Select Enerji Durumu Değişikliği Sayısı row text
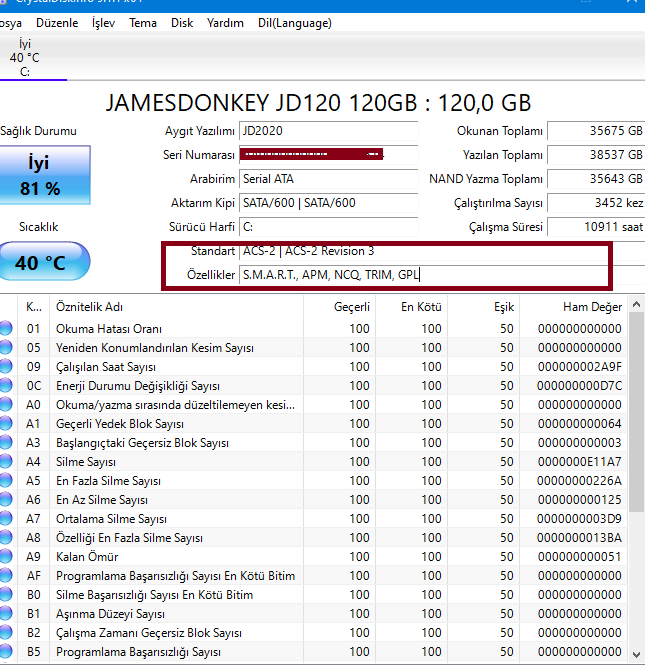The width and height of the screenshot is (645, 666). pyautogui.click(x=138, y=386)
